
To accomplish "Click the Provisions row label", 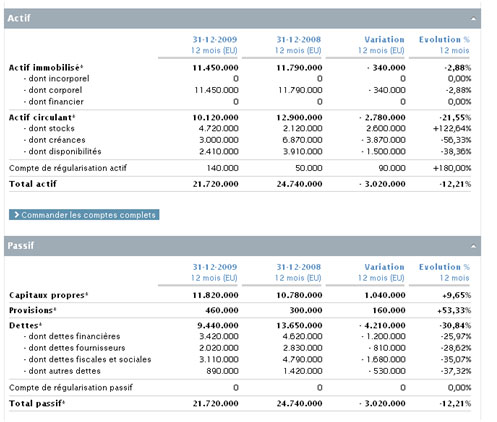I will pyautogui.click(x=32, y=310).
